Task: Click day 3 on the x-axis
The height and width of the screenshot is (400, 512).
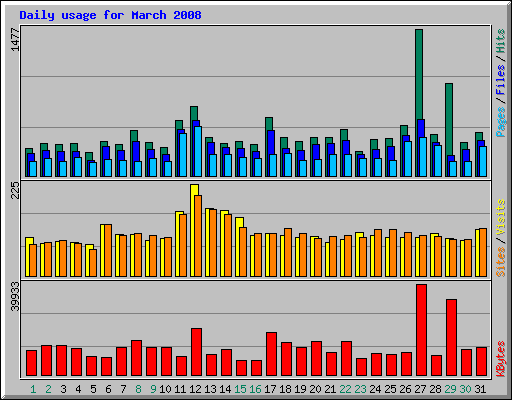Action: pyautogui.click(x=63, y=389)
